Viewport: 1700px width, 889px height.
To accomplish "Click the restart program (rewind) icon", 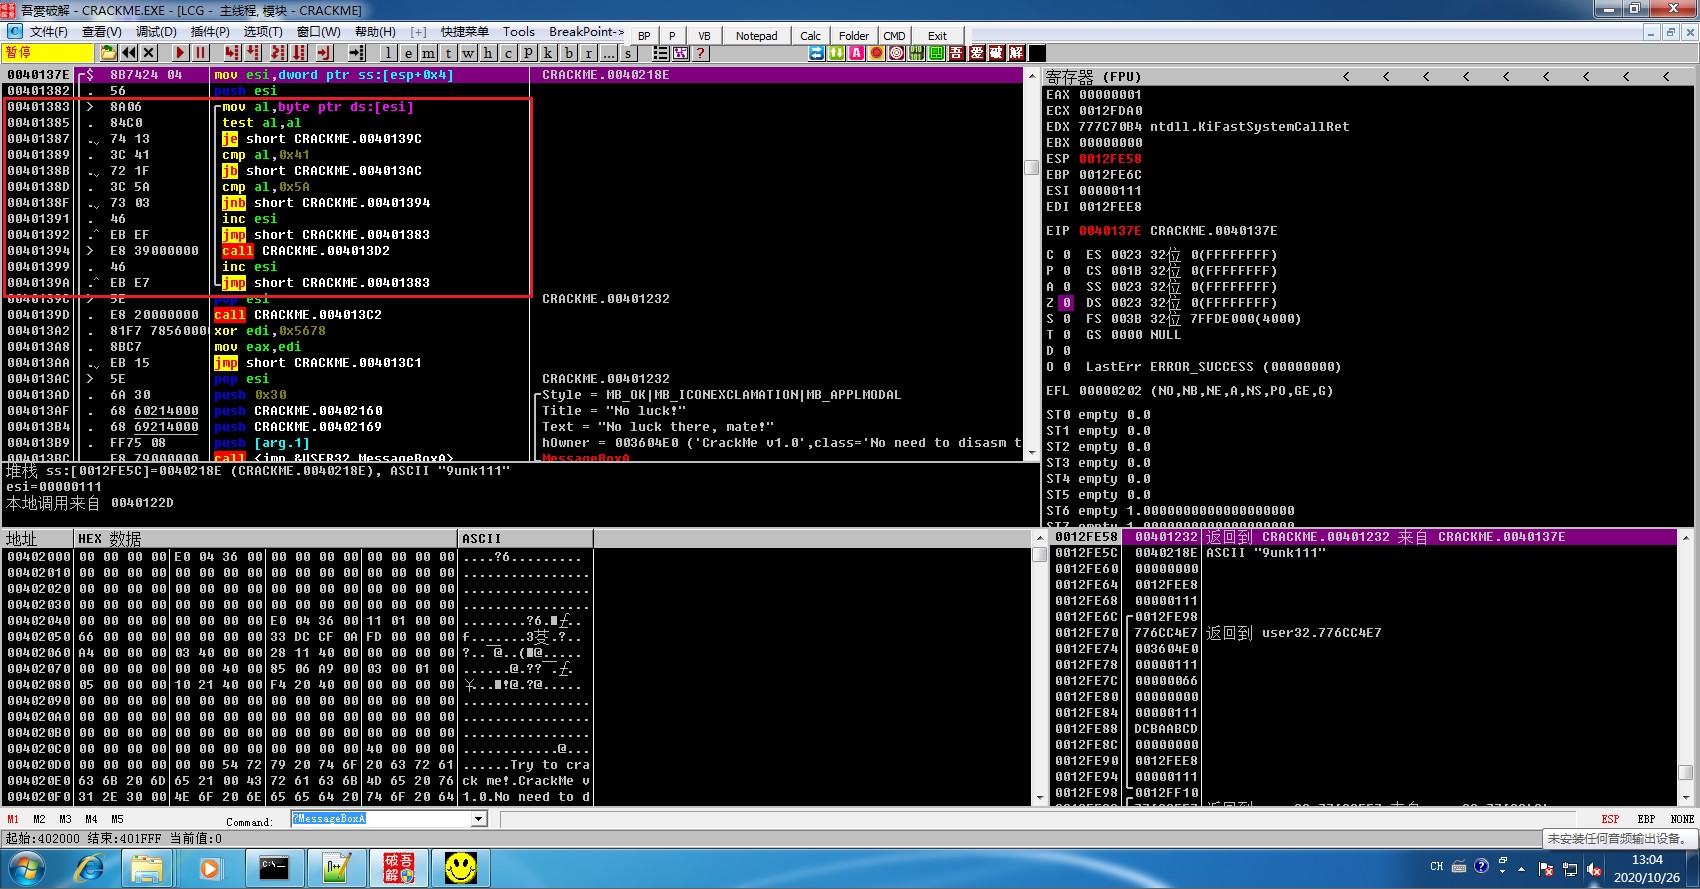I will 129,53.
